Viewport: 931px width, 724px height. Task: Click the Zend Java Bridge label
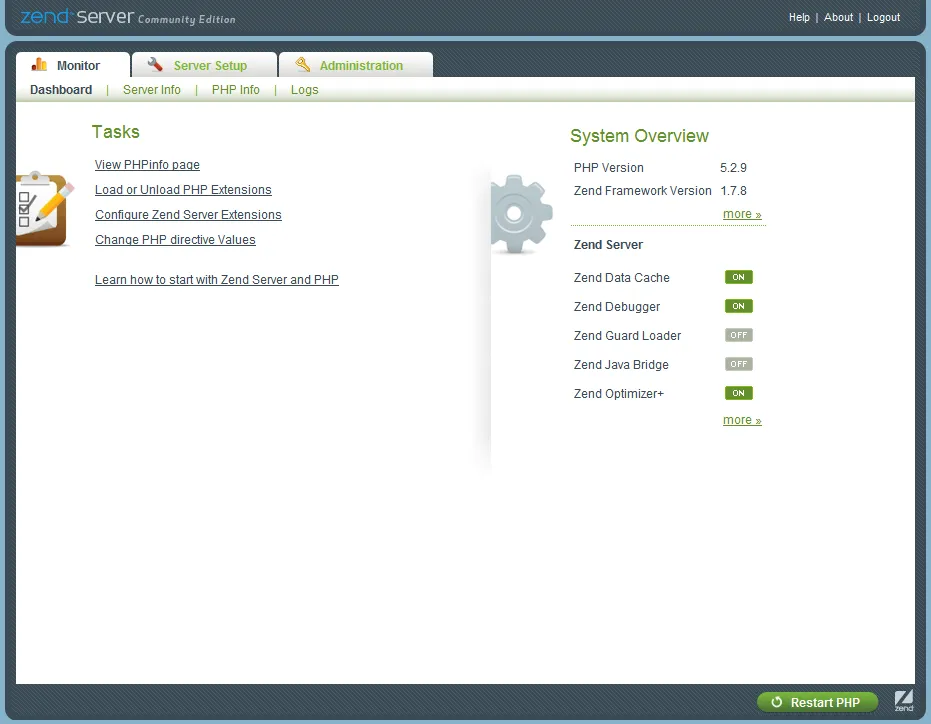coord(621,365)
